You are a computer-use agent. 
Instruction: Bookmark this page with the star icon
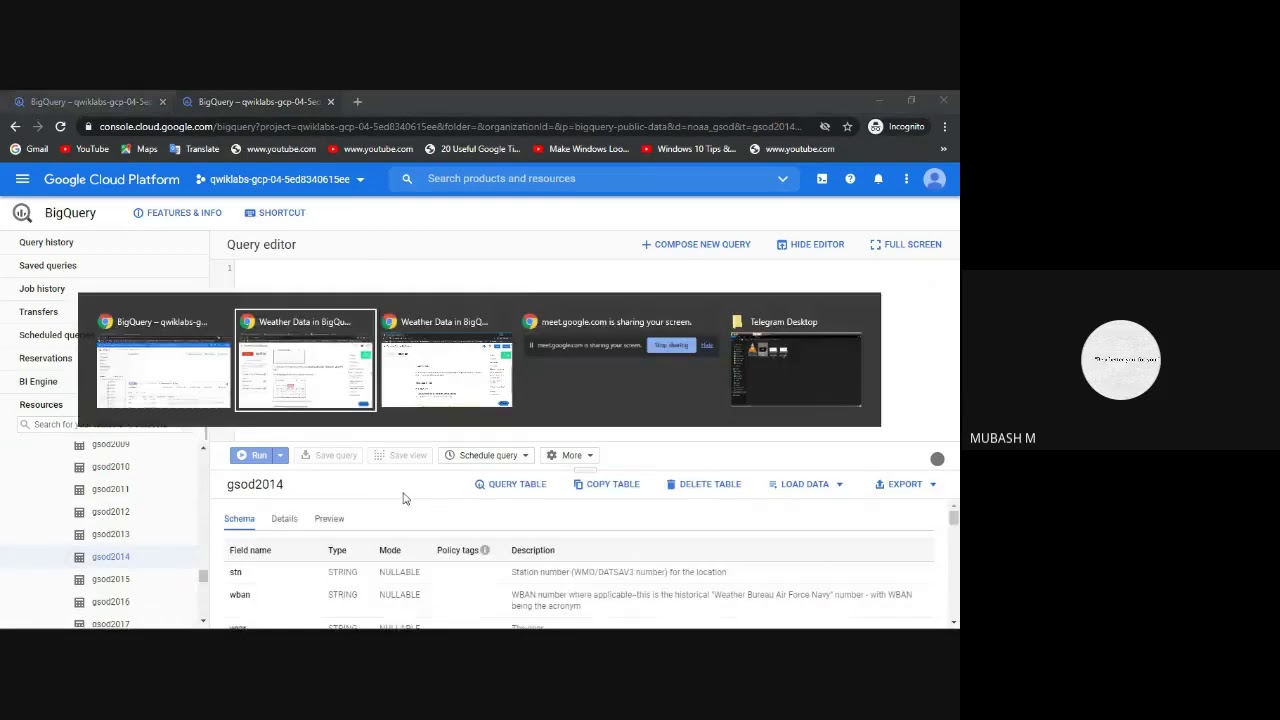(847, 126)
